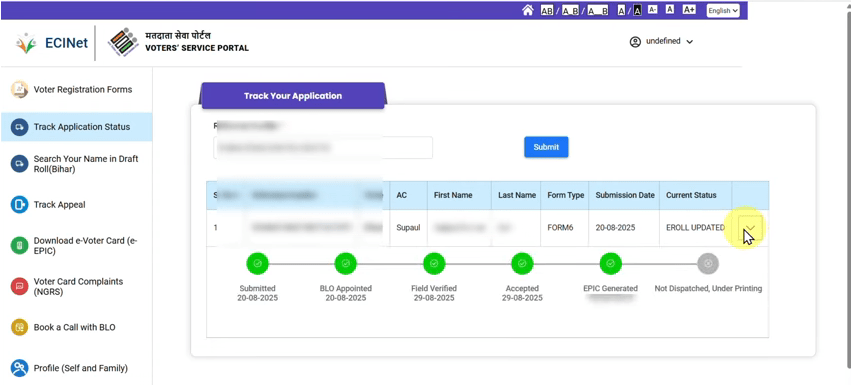Viewport: 851px width, 385px height.
Task: Click the BLO Appointed green status circle
Action: (346, 263)
